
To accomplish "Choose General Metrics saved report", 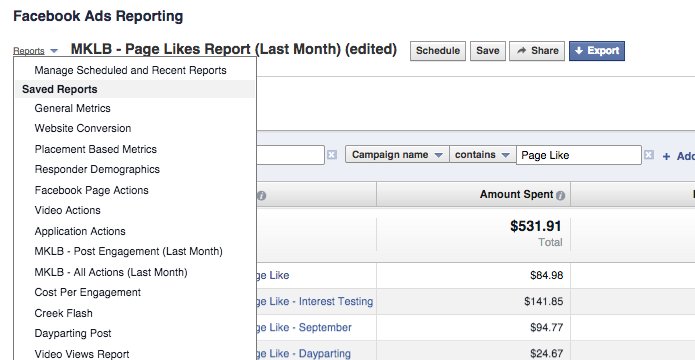I will tap(72, 108).
